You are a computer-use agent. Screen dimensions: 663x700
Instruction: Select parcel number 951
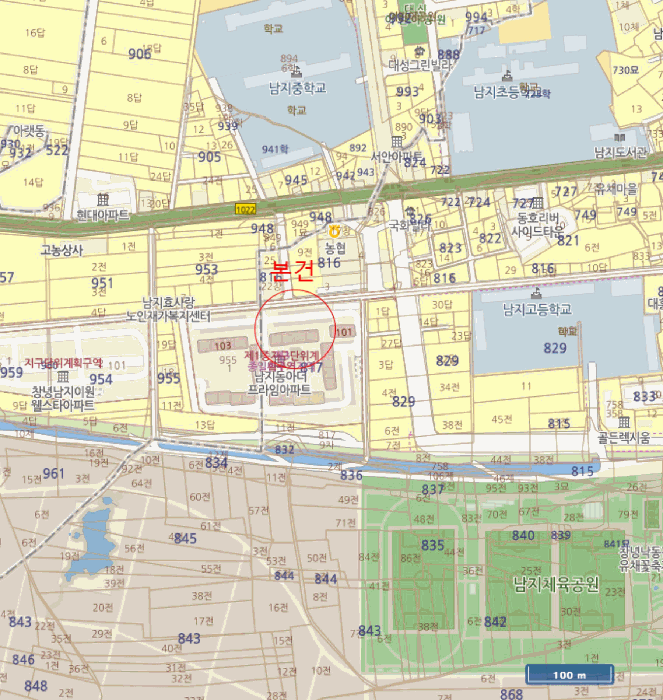point(102,283)
